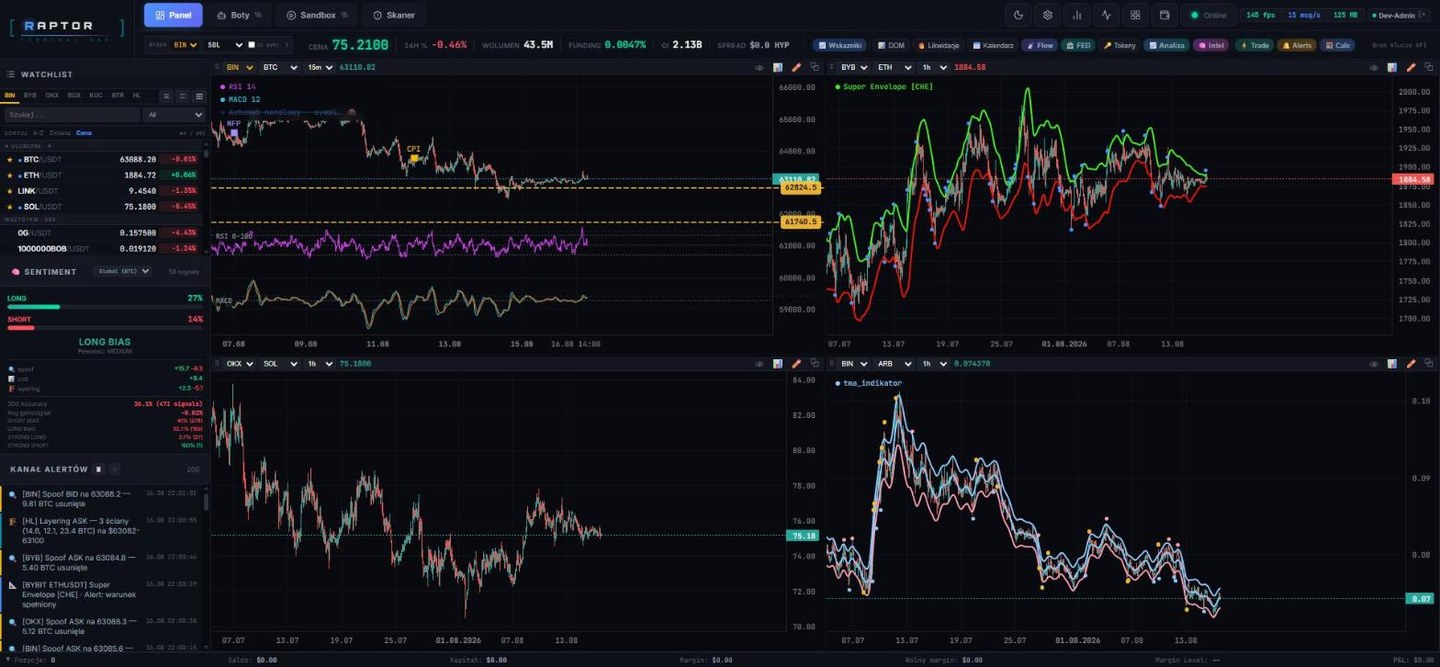The height and width of the screenshot is (667, 1440).
Task: Open All filter dropdown in watchlist
Action: (174, 115)
